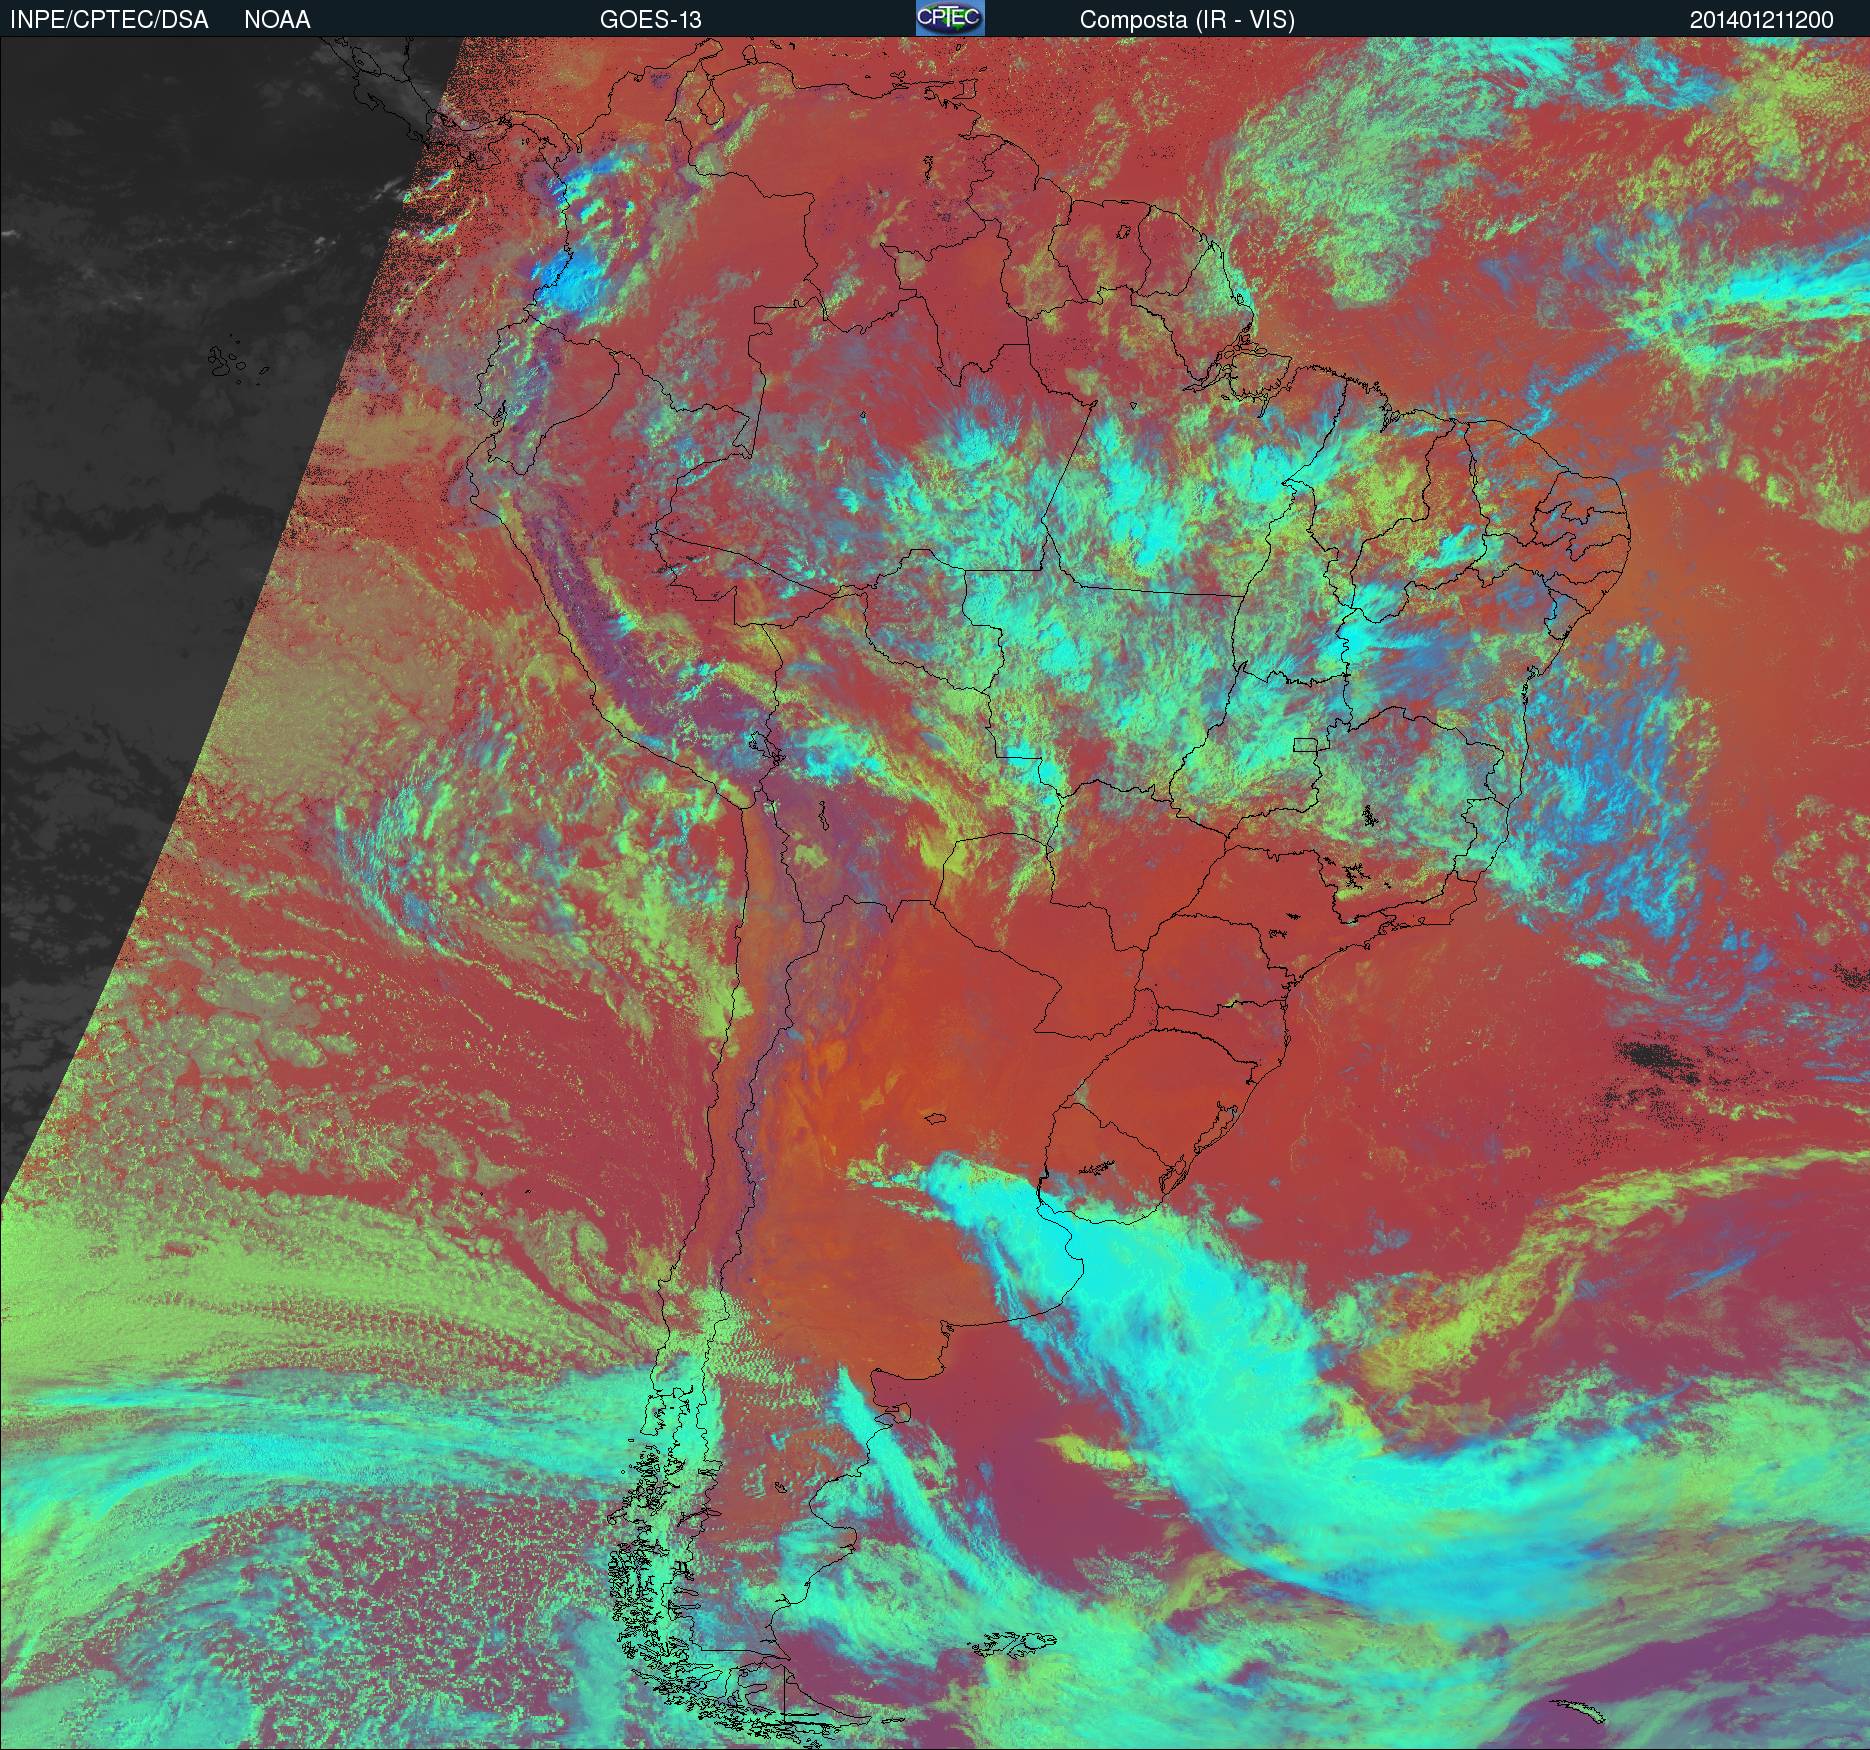Click the GOES-13 satellite label
Viewport: 1870px width, 1750px height.
[650, 20]
